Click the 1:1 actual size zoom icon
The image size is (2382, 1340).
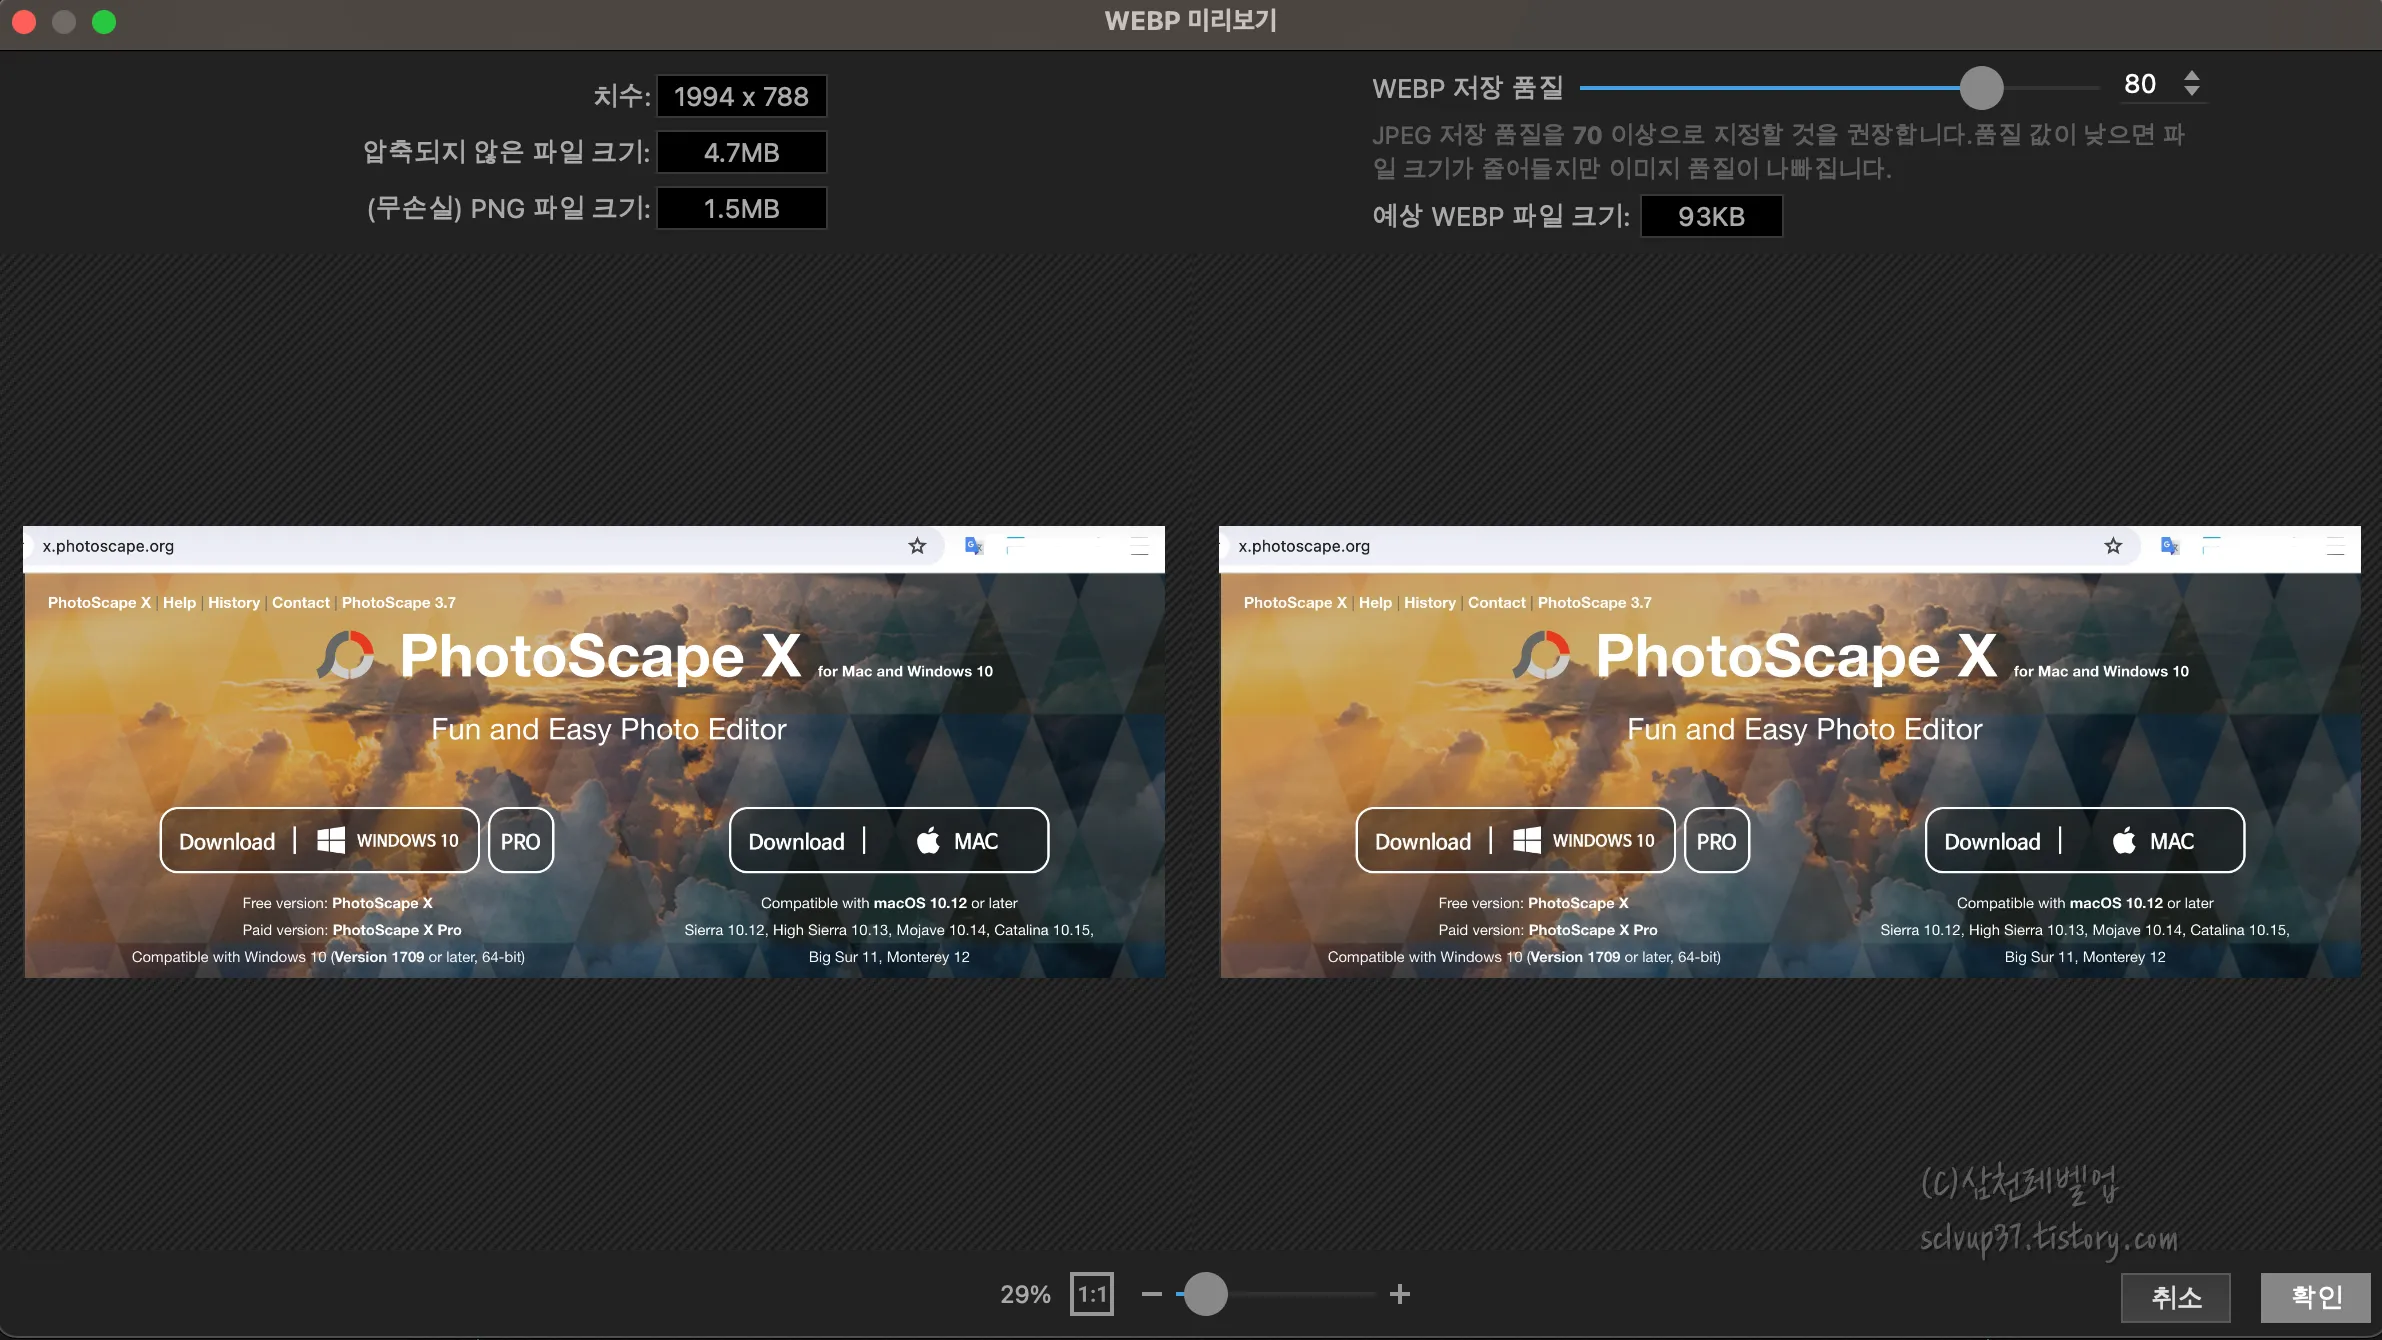tap(1091, 1294)
